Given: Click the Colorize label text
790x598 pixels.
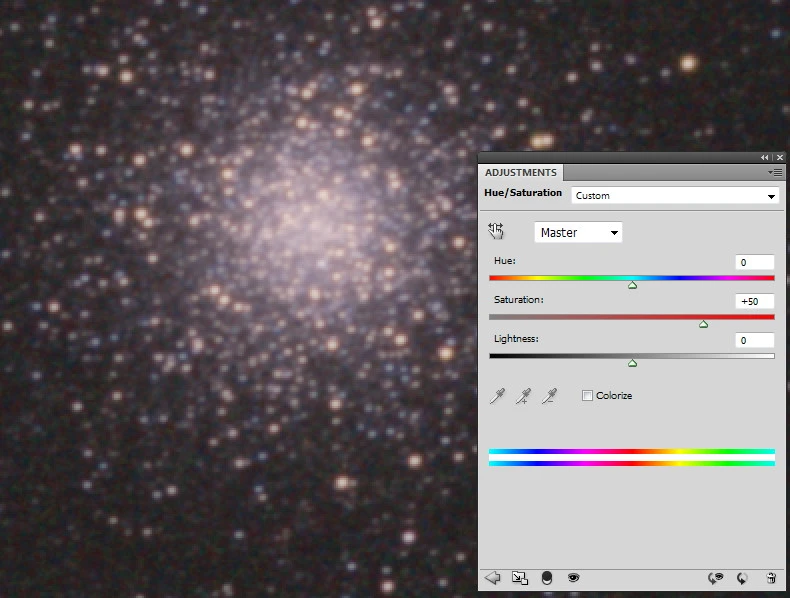Looking at the screenshot, I should [614, 395].
